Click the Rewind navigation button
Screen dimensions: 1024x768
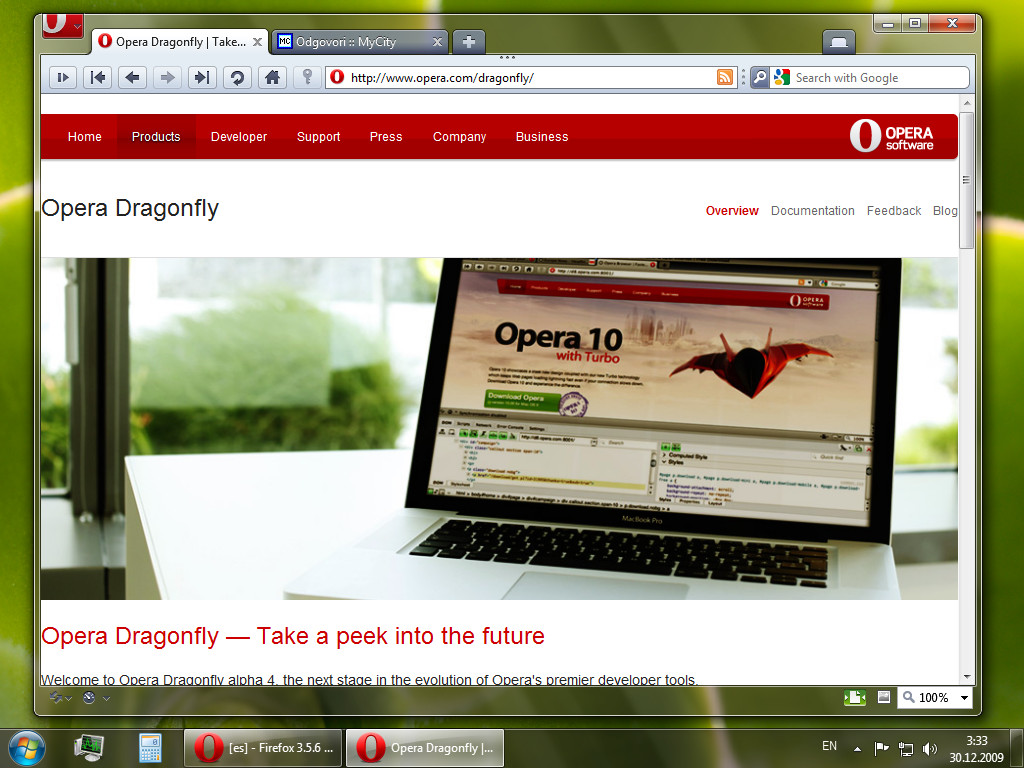coord(98,78)
